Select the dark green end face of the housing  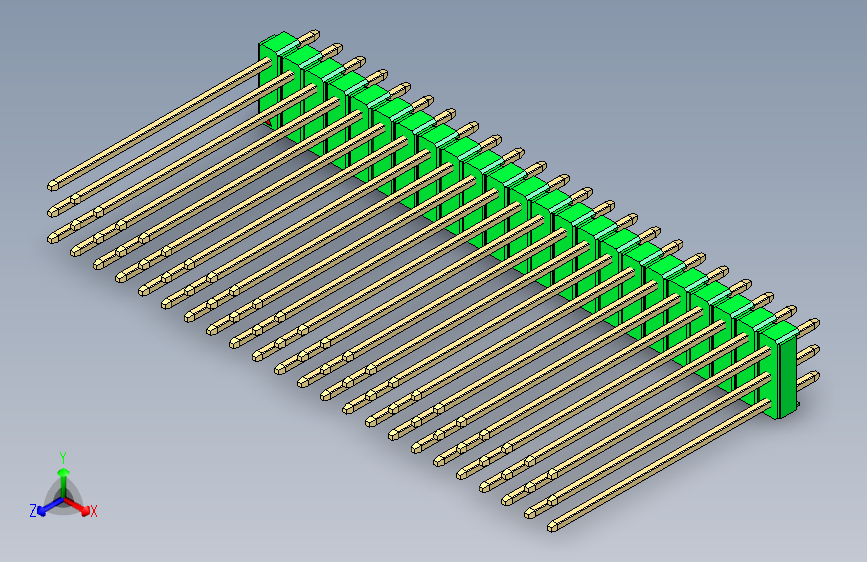[787, 376]
